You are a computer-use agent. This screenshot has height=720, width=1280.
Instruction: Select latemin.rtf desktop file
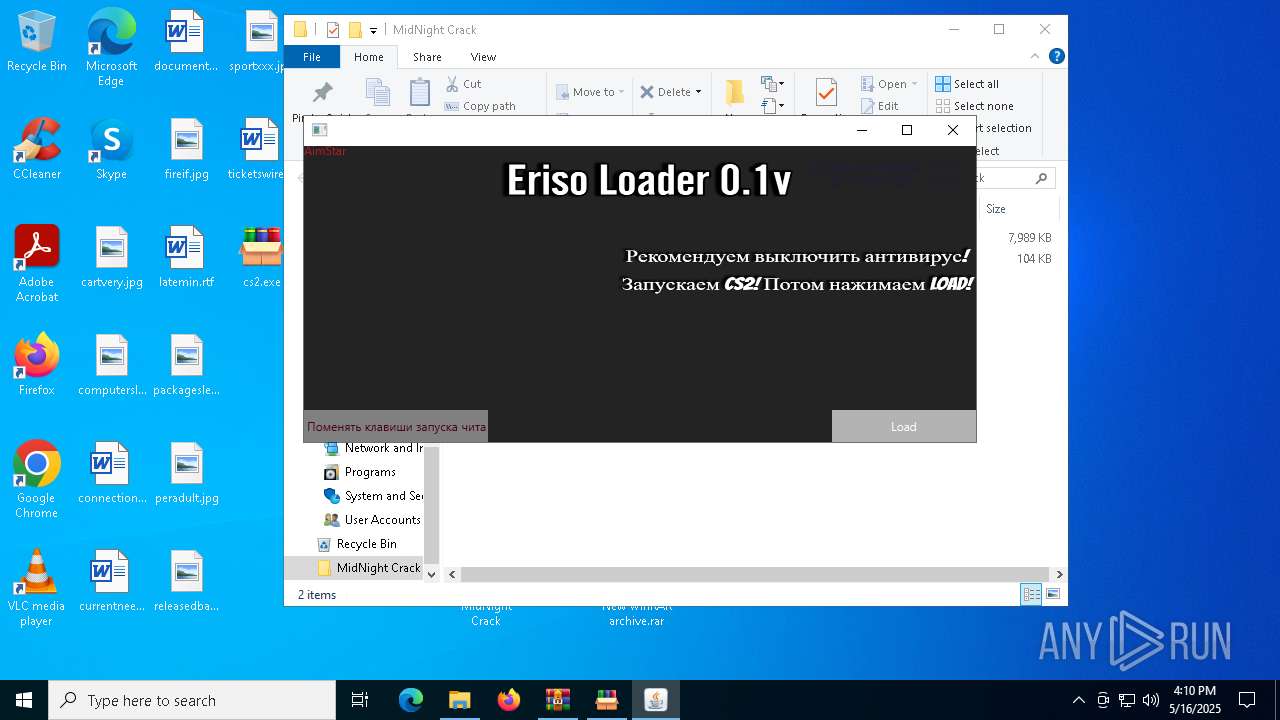pyautogui.click(x=187, y=257)
